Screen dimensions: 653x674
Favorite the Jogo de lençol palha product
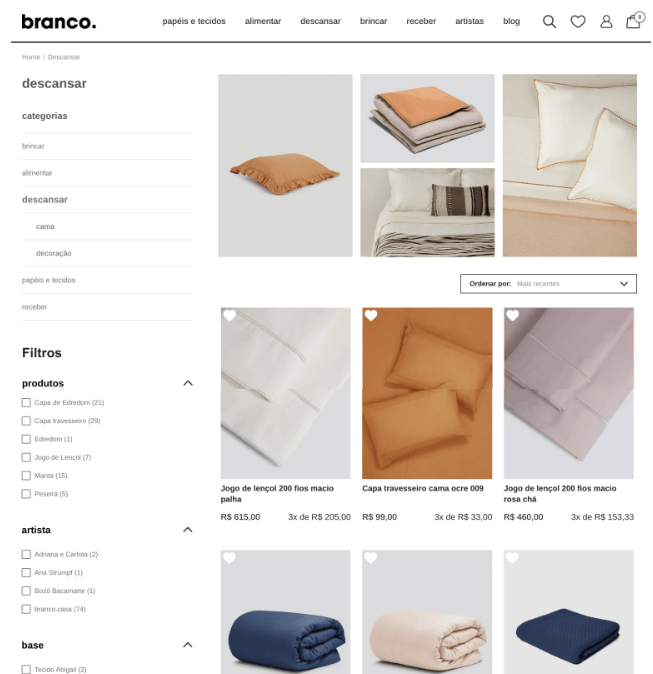pos(230,316)
